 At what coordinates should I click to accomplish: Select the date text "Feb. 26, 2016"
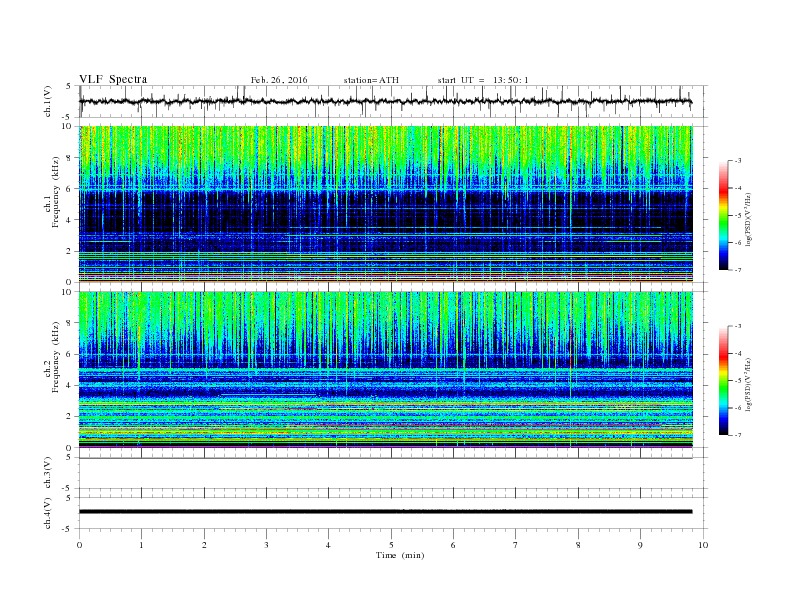(279, 80)
